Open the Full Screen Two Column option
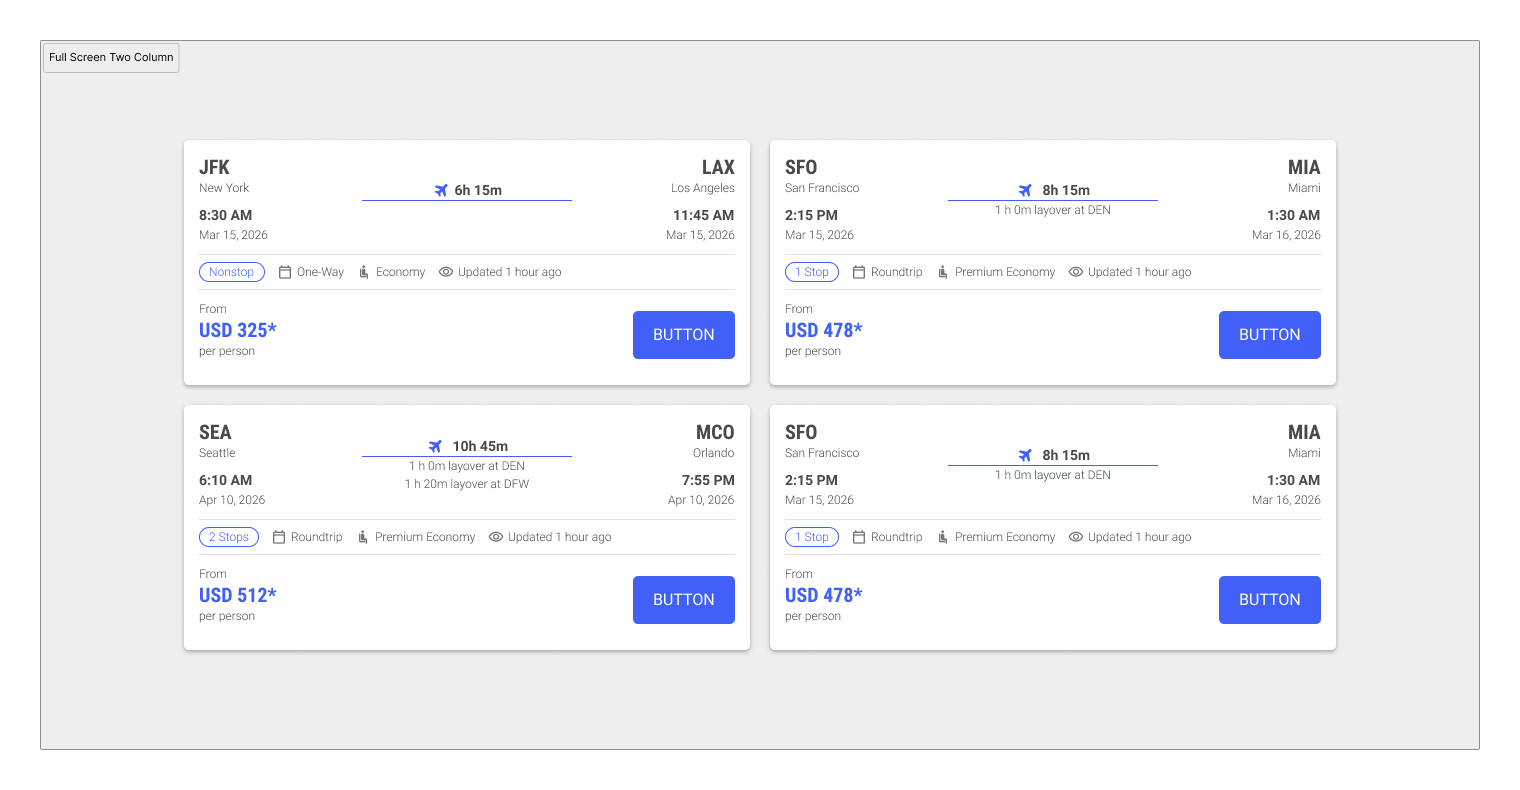This screenshot has height=790, width=1520. click(x=111, y=57)
